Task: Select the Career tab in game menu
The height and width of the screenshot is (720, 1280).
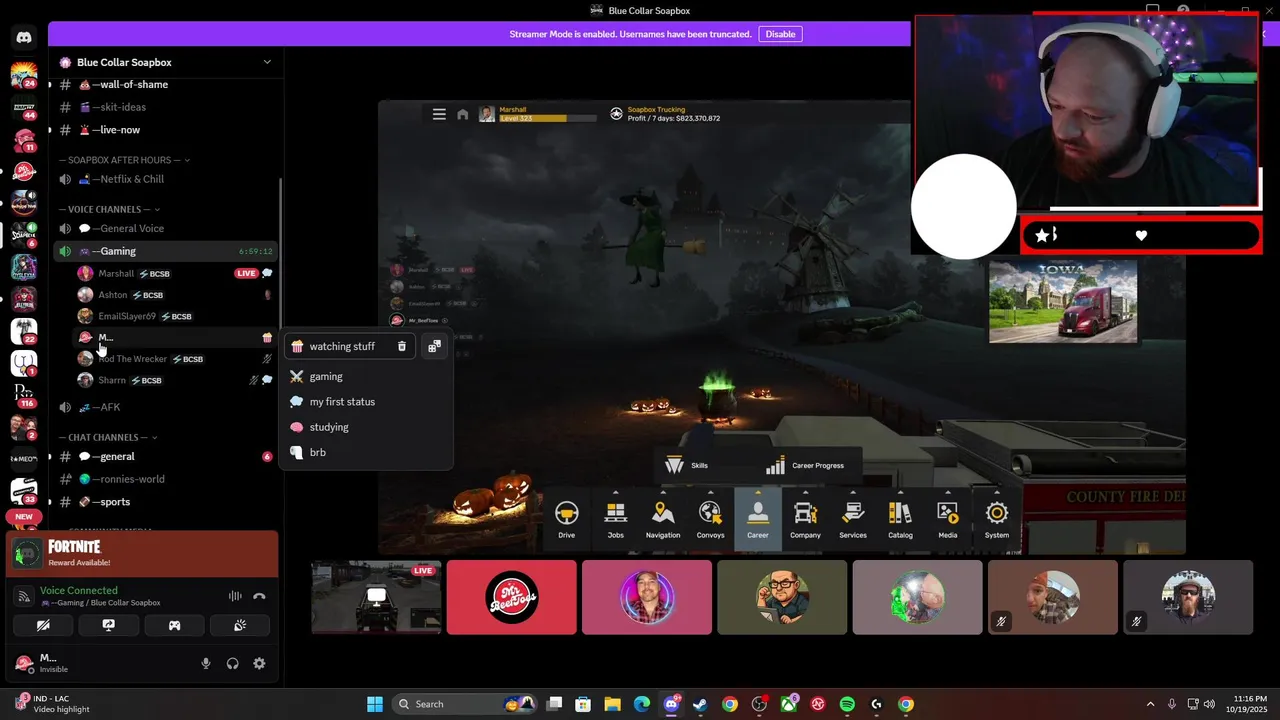Action: coord(758,519)
